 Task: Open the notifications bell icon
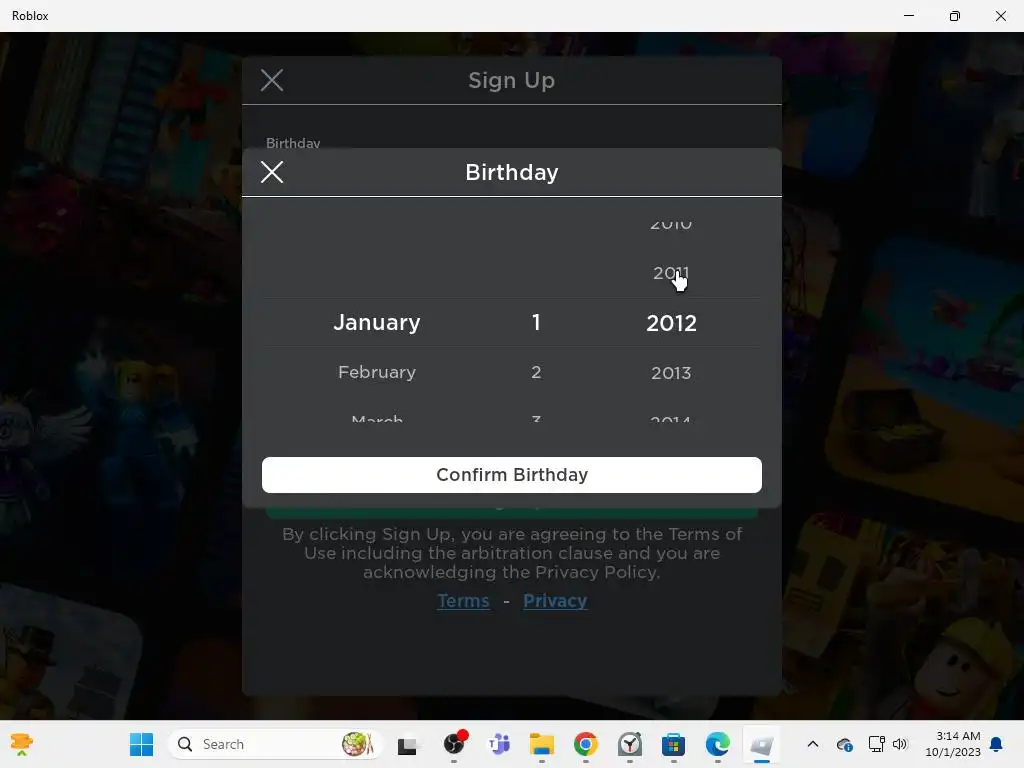click(997, 744)
